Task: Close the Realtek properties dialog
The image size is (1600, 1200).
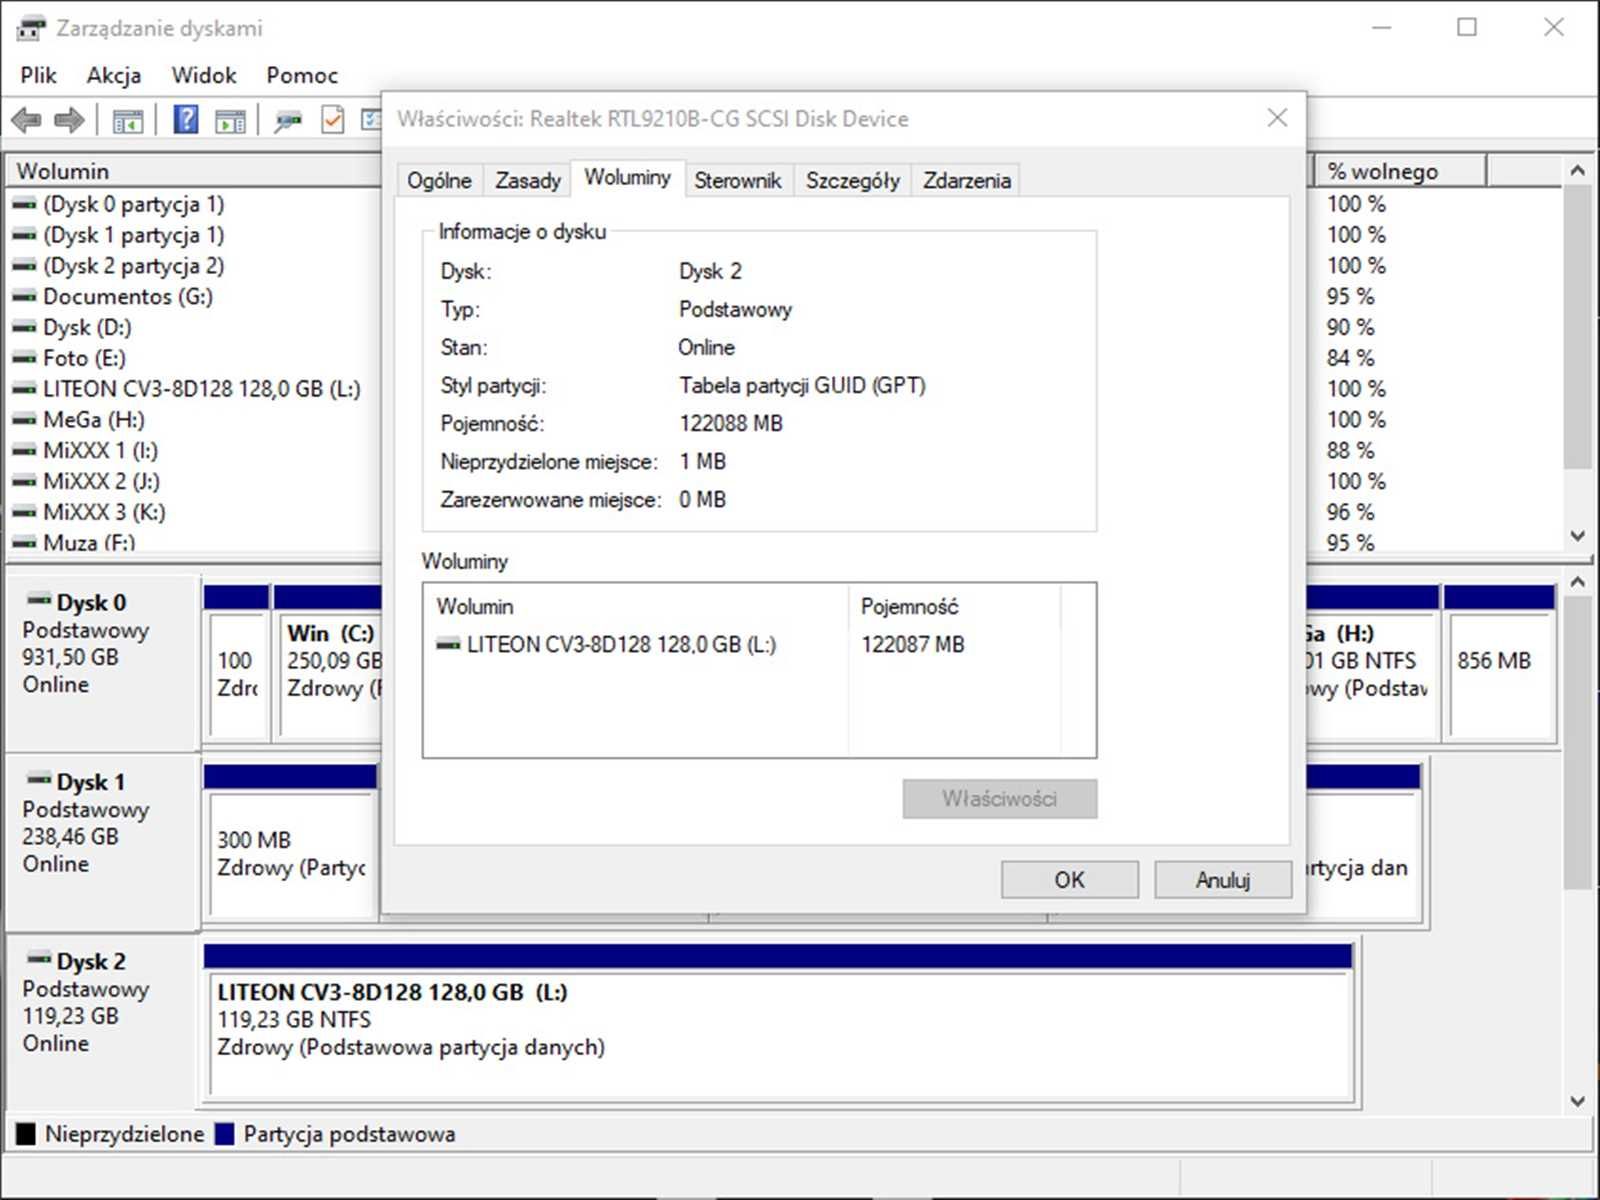Action: point(1277,118)
